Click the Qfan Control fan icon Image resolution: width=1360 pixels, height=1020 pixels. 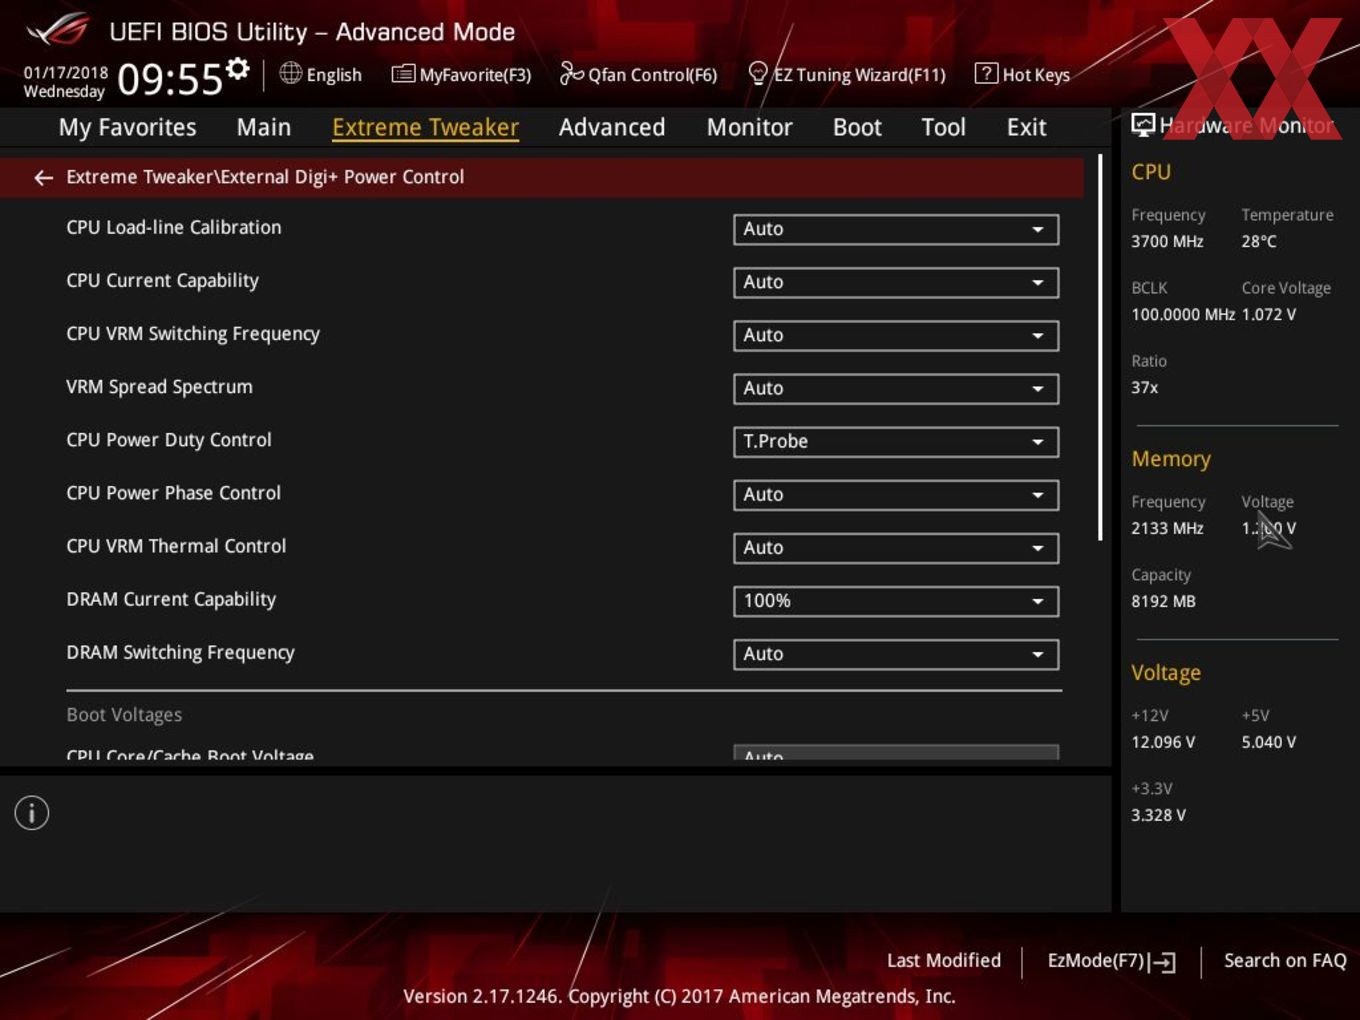(571, 73)
